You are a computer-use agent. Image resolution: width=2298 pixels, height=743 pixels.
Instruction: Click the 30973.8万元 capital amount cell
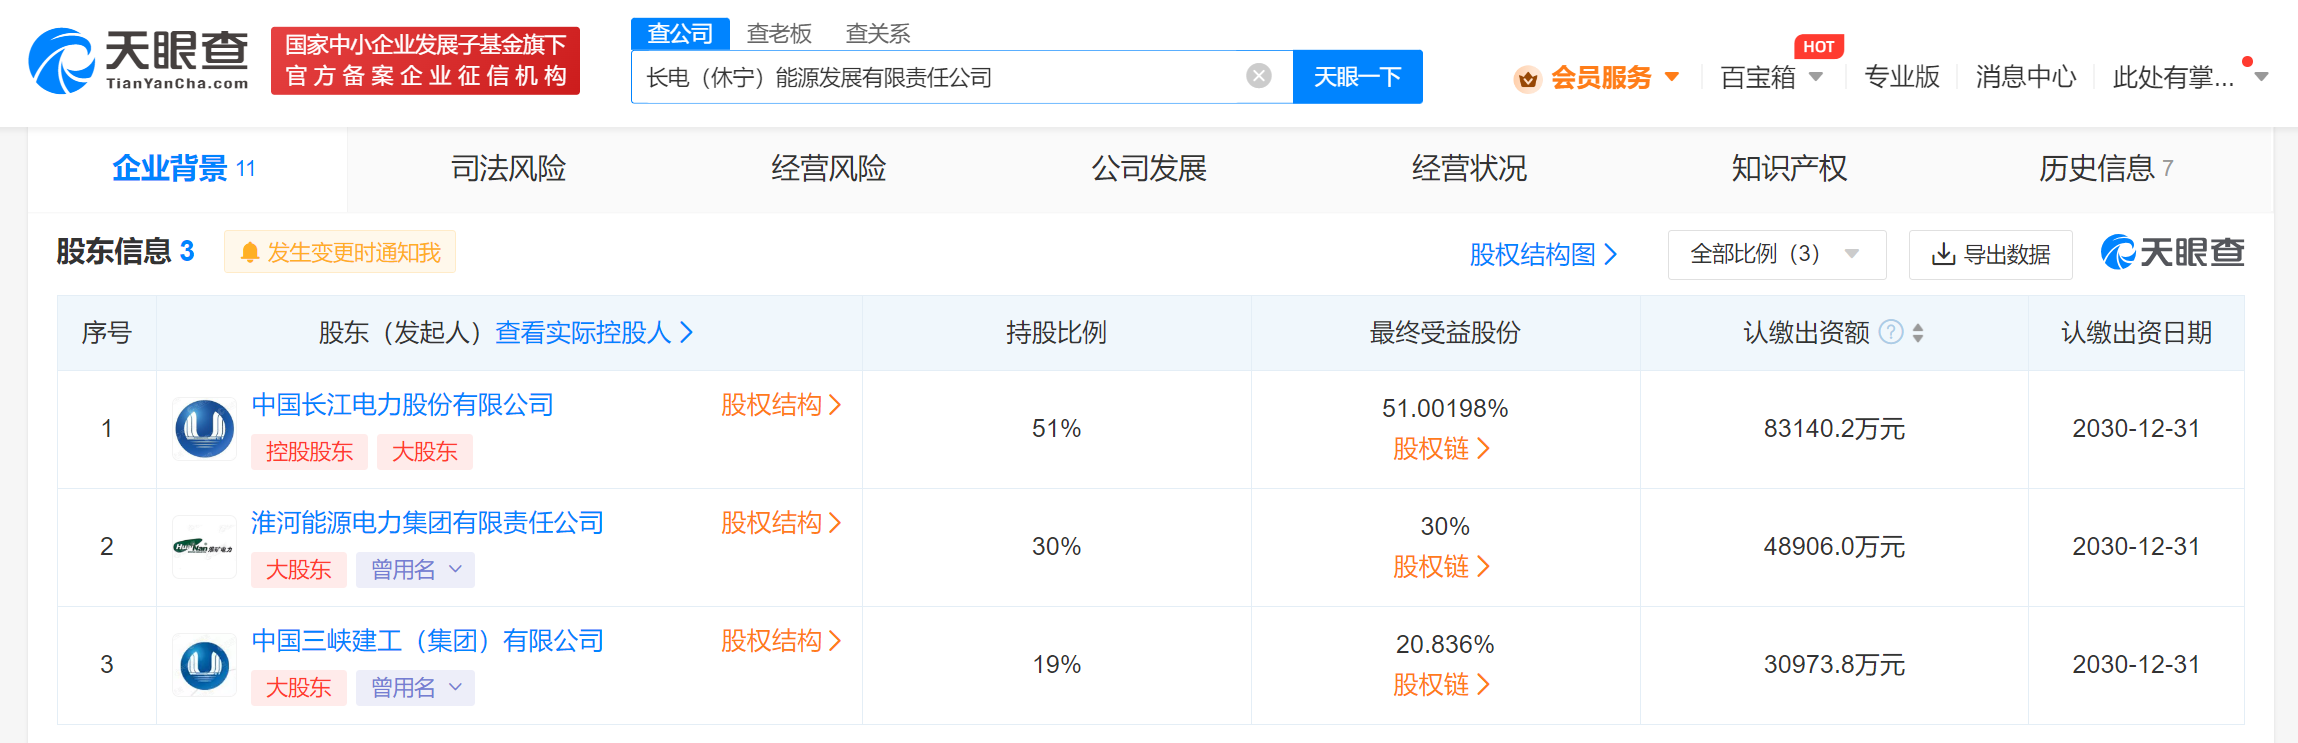pyautogui.click(x=1834, y=665)
